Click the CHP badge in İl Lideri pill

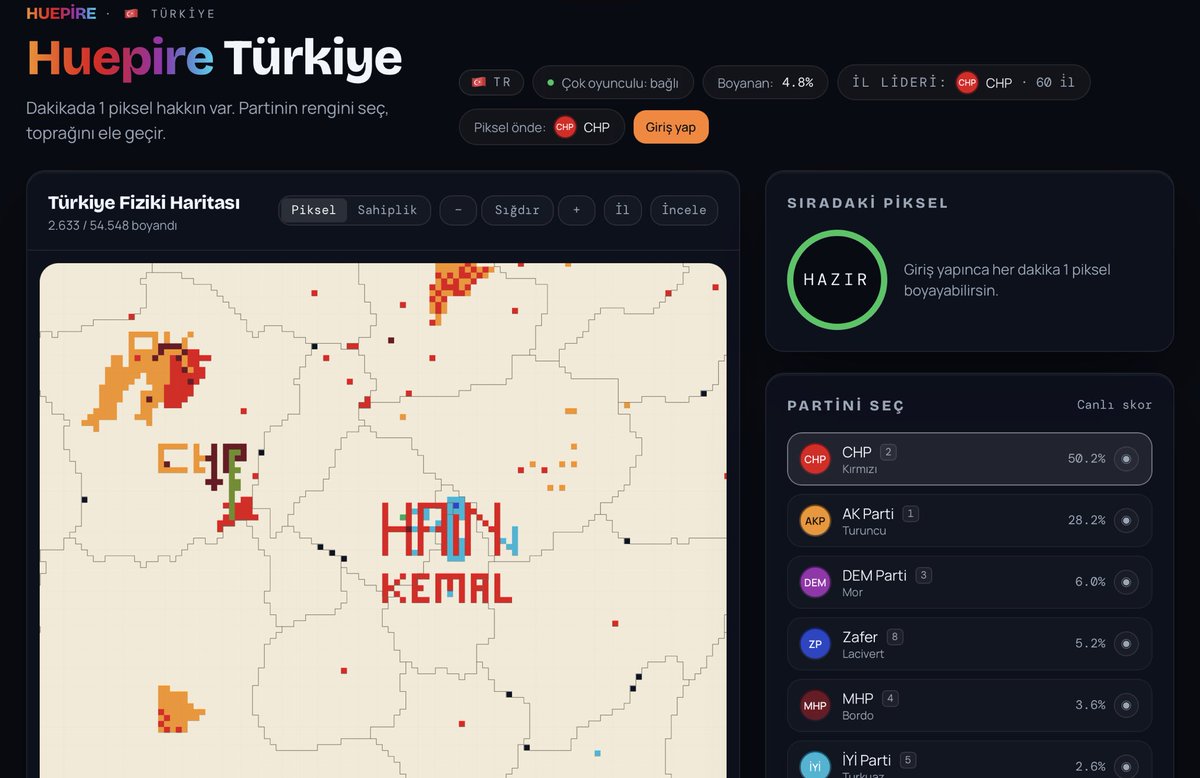(967, 83)
